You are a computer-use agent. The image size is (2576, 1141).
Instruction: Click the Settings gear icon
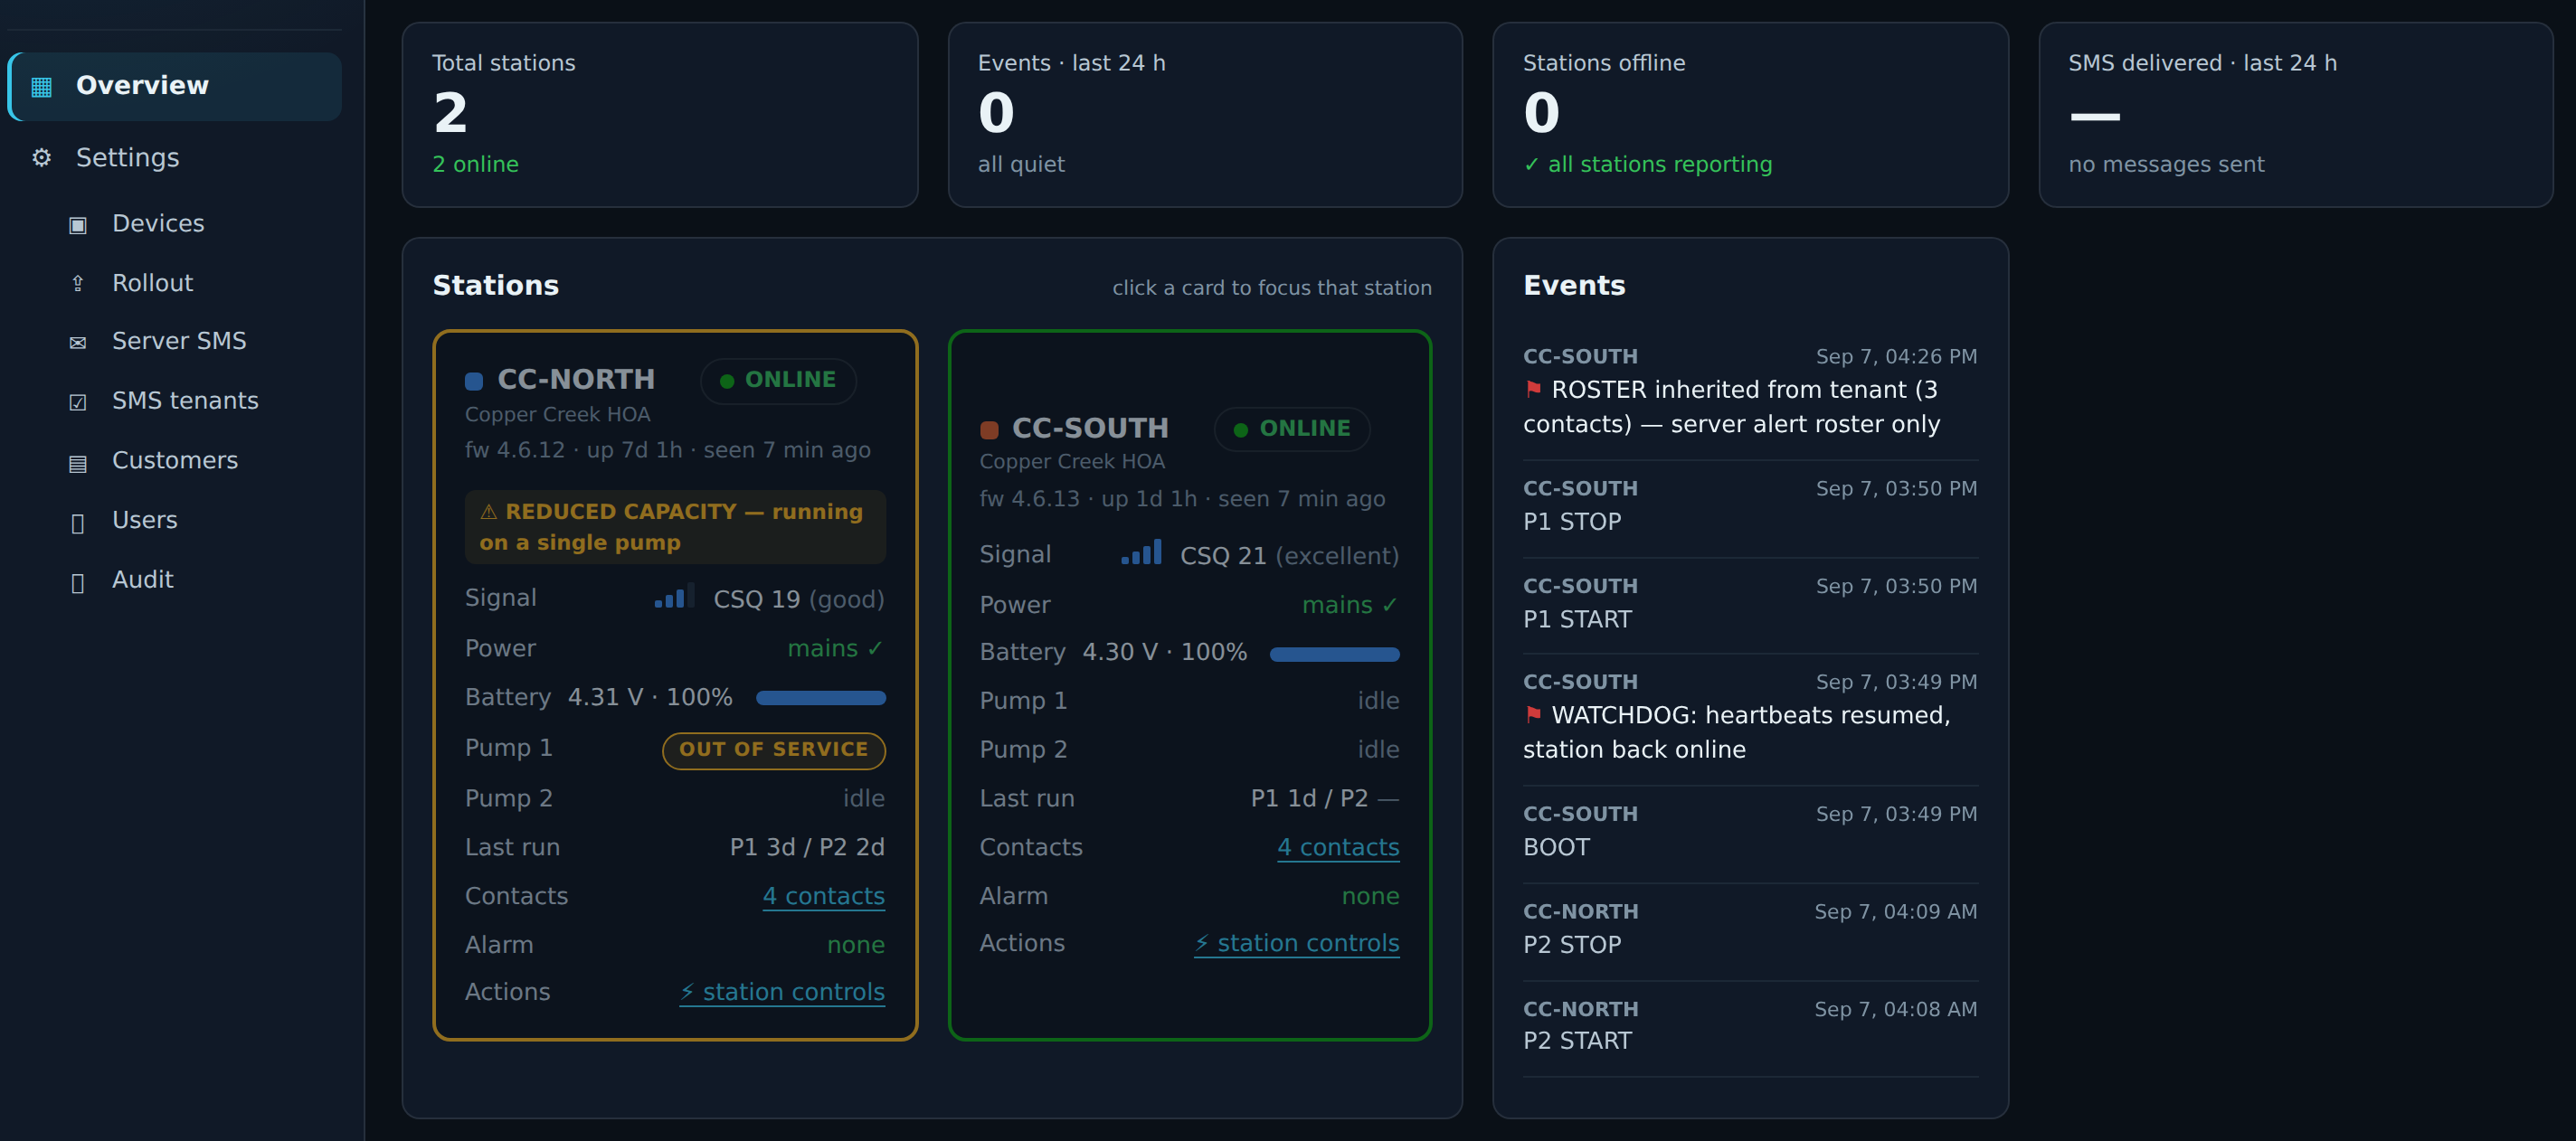41,158
